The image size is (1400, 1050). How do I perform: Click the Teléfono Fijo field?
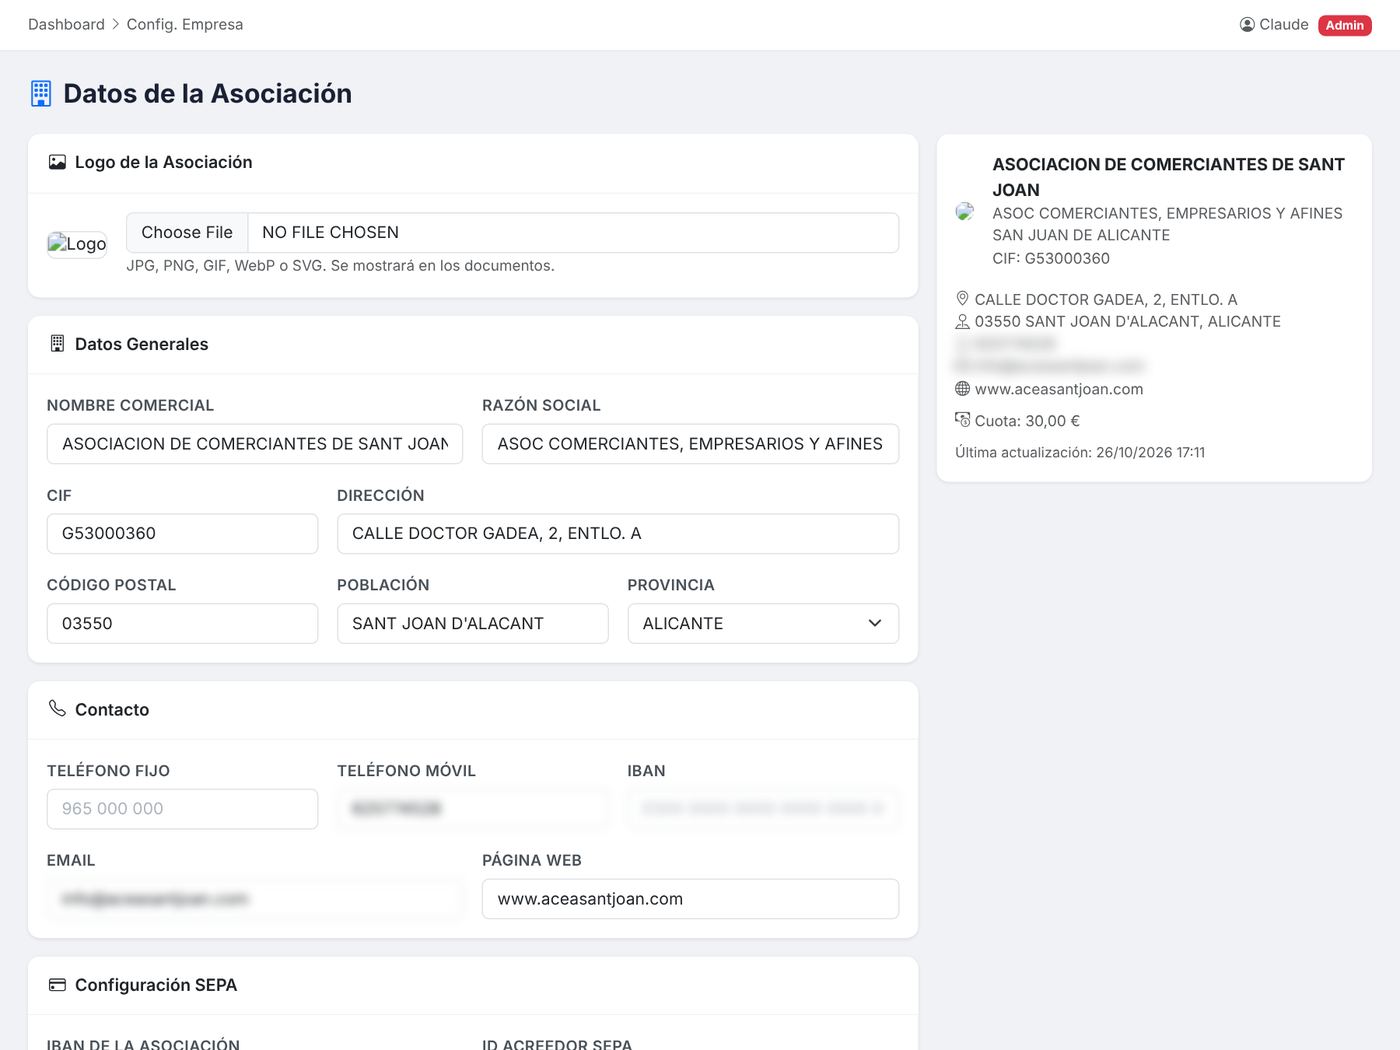point(182,809)
